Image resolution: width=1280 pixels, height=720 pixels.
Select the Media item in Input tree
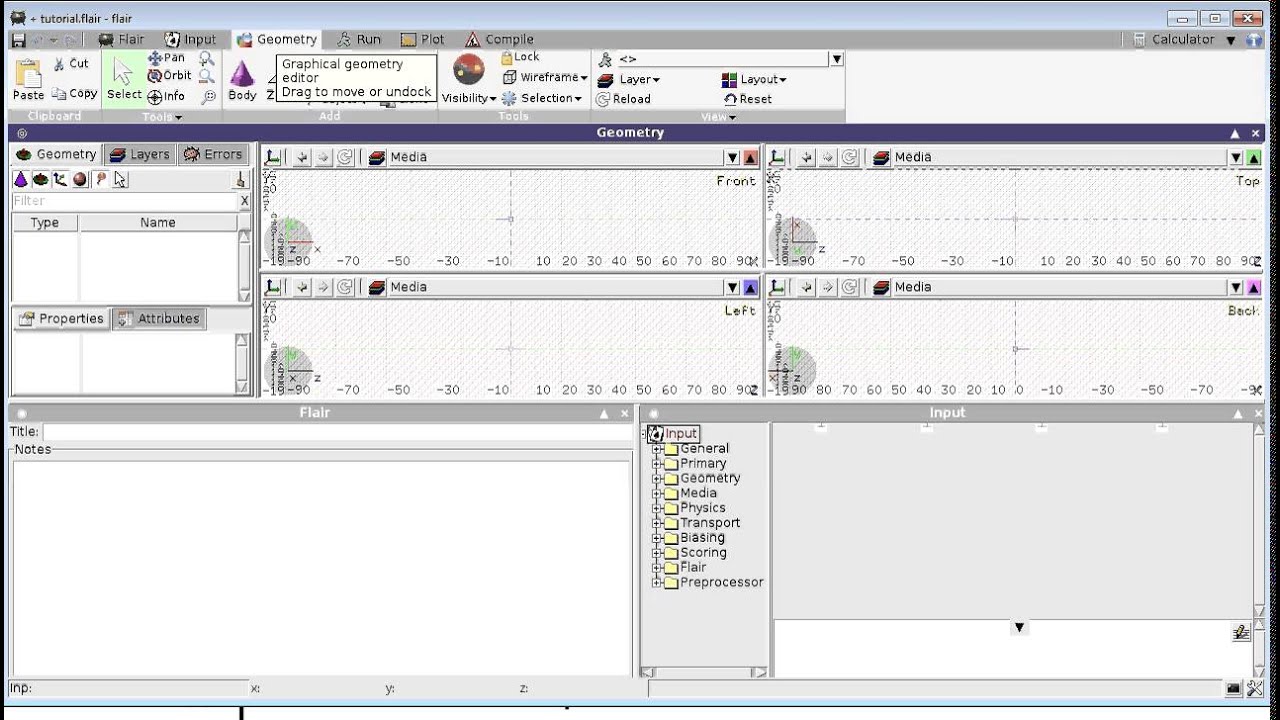pyautogui.click(x=698, y=493)
